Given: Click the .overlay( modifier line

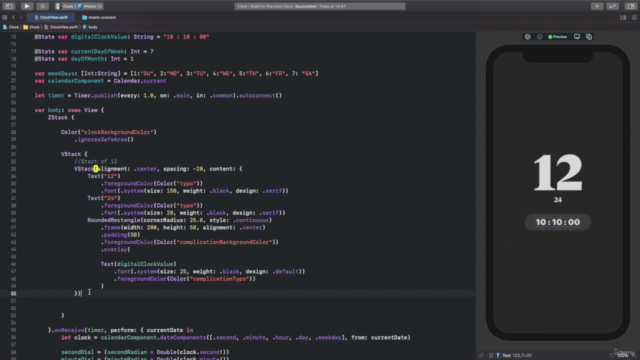Looking at the screenshot, I should (115, 249).
